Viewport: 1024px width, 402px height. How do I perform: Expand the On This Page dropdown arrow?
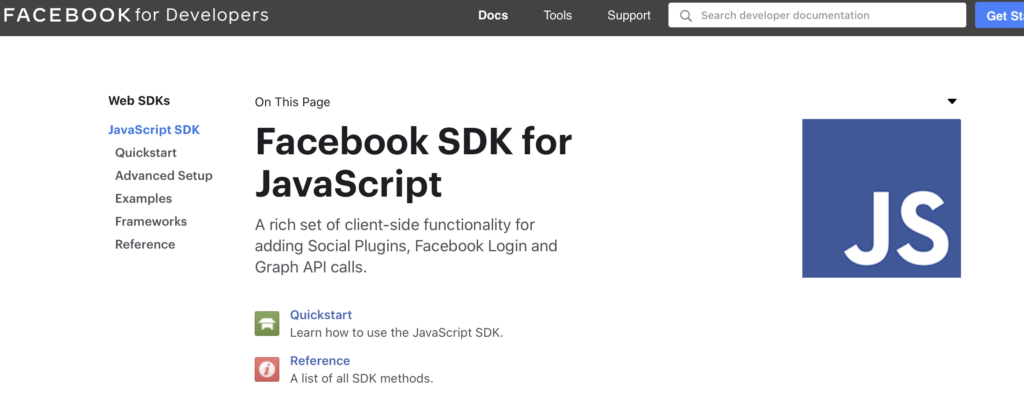(x=952, y=101)
